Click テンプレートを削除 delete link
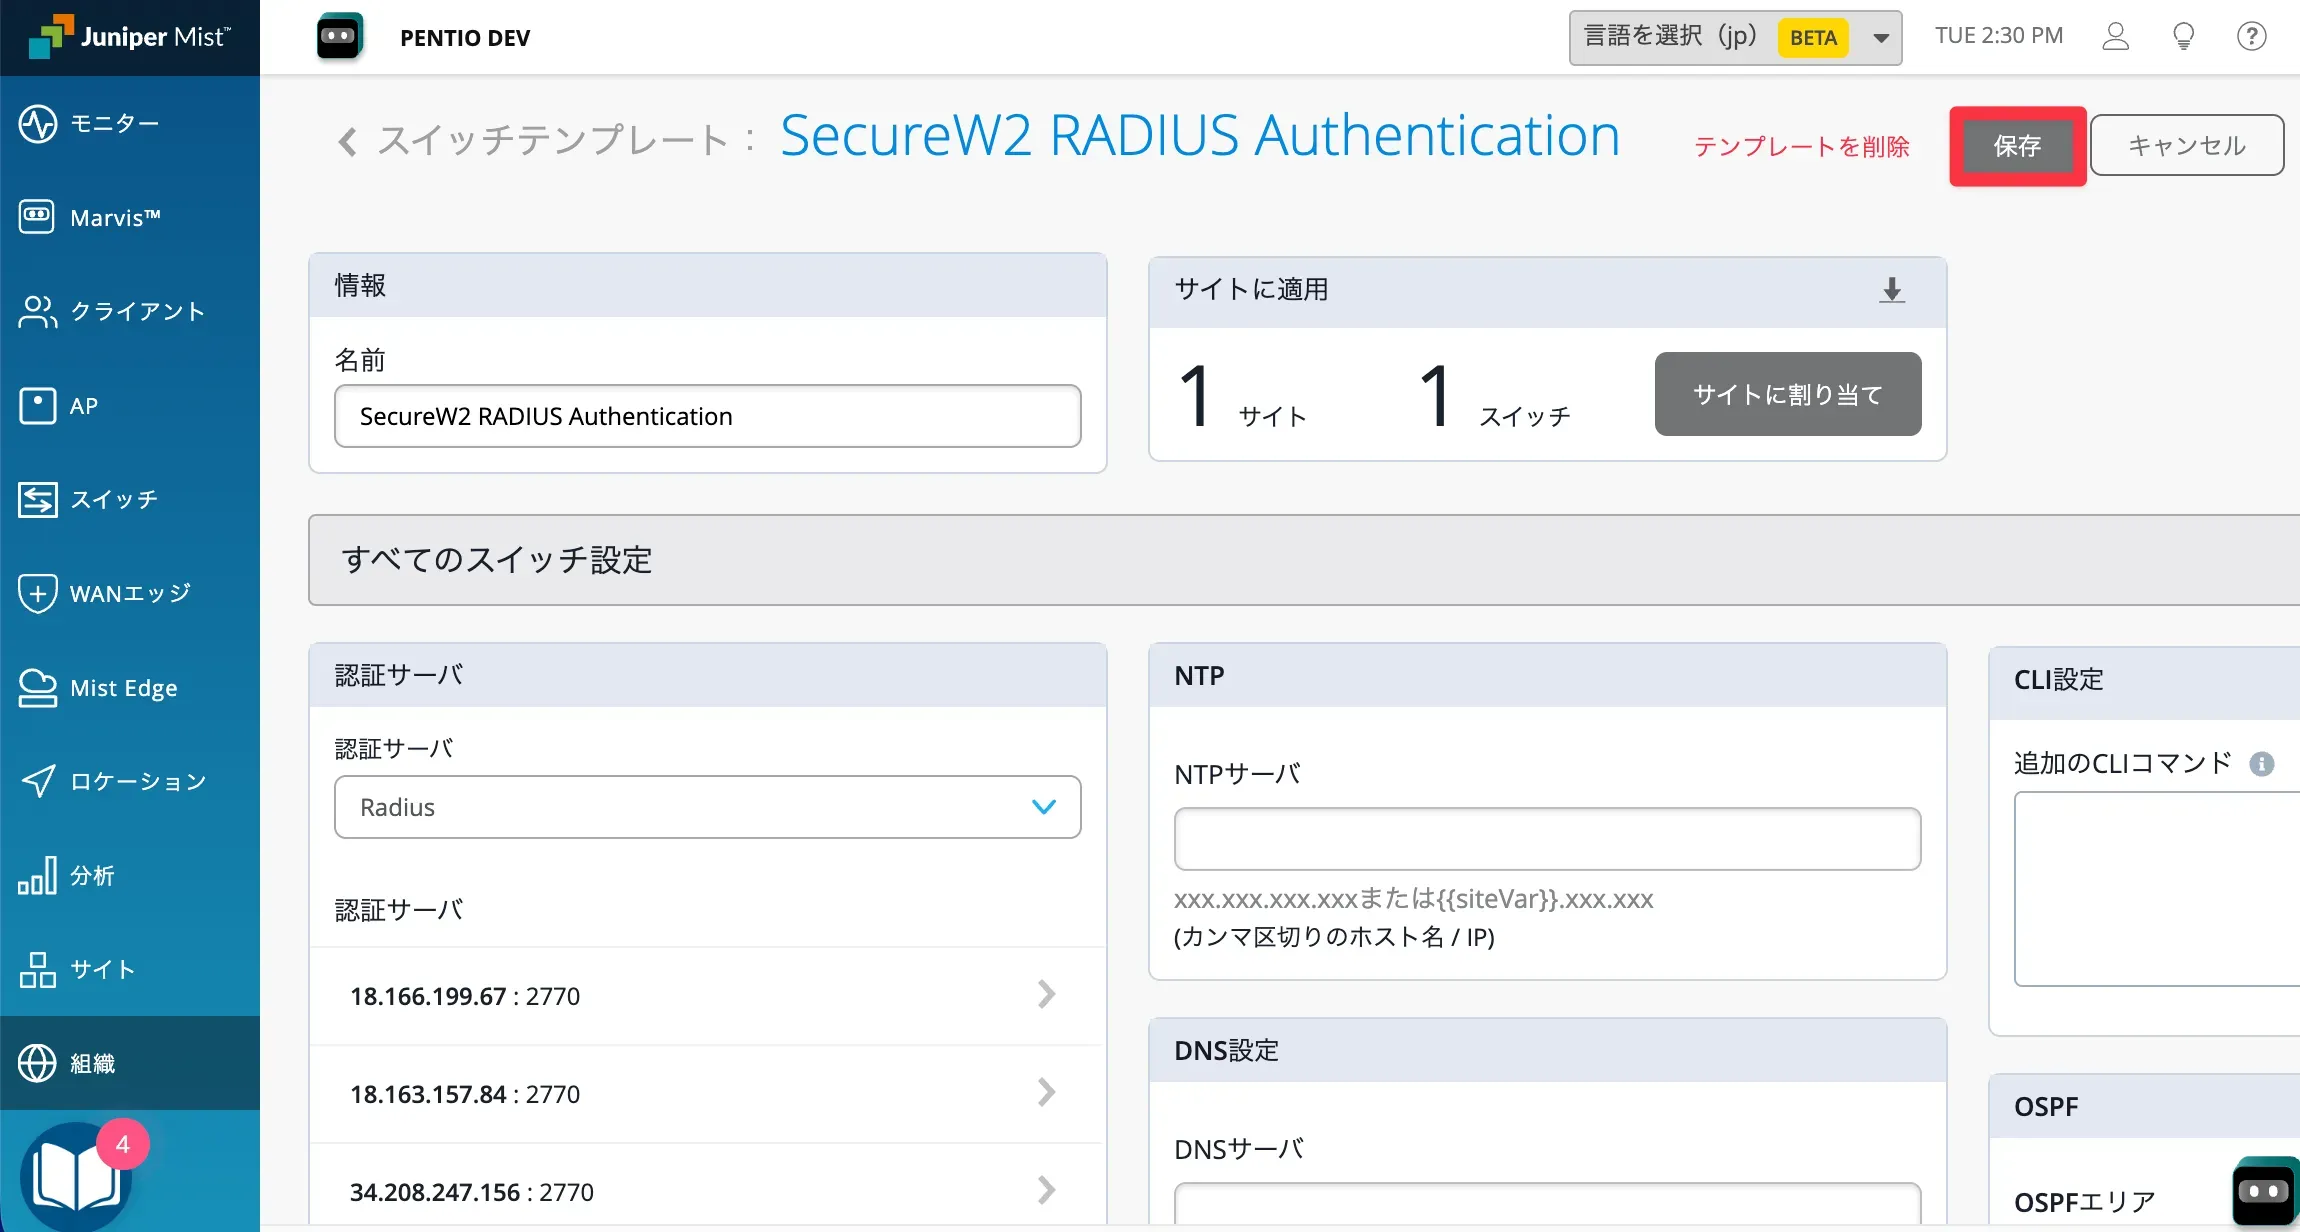 pos(1801,147)
